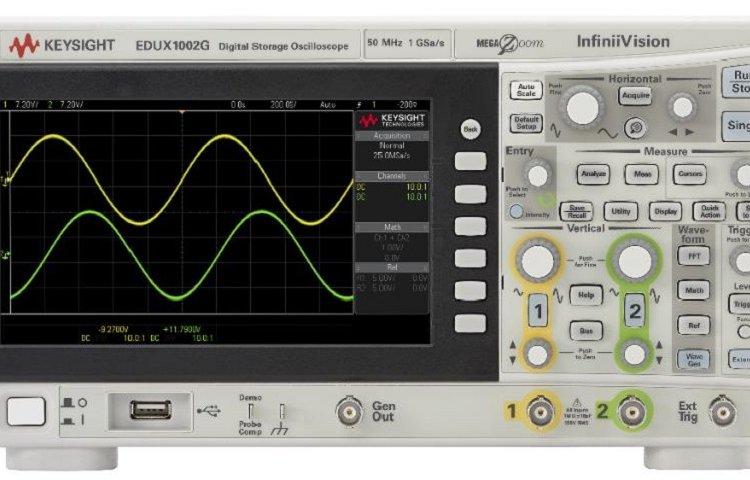Open the Save Recall menu

pos(577,211)
